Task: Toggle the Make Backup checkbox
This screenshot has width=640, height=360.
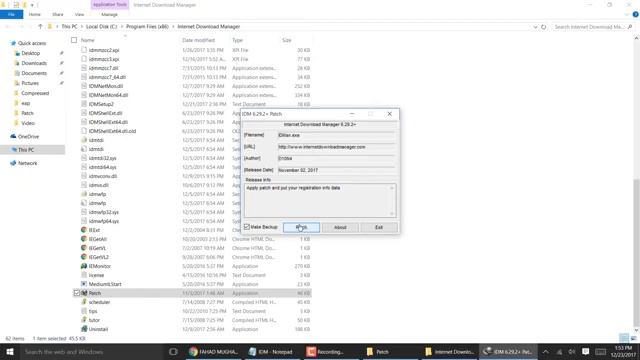Action: click(x=247, y=227)
